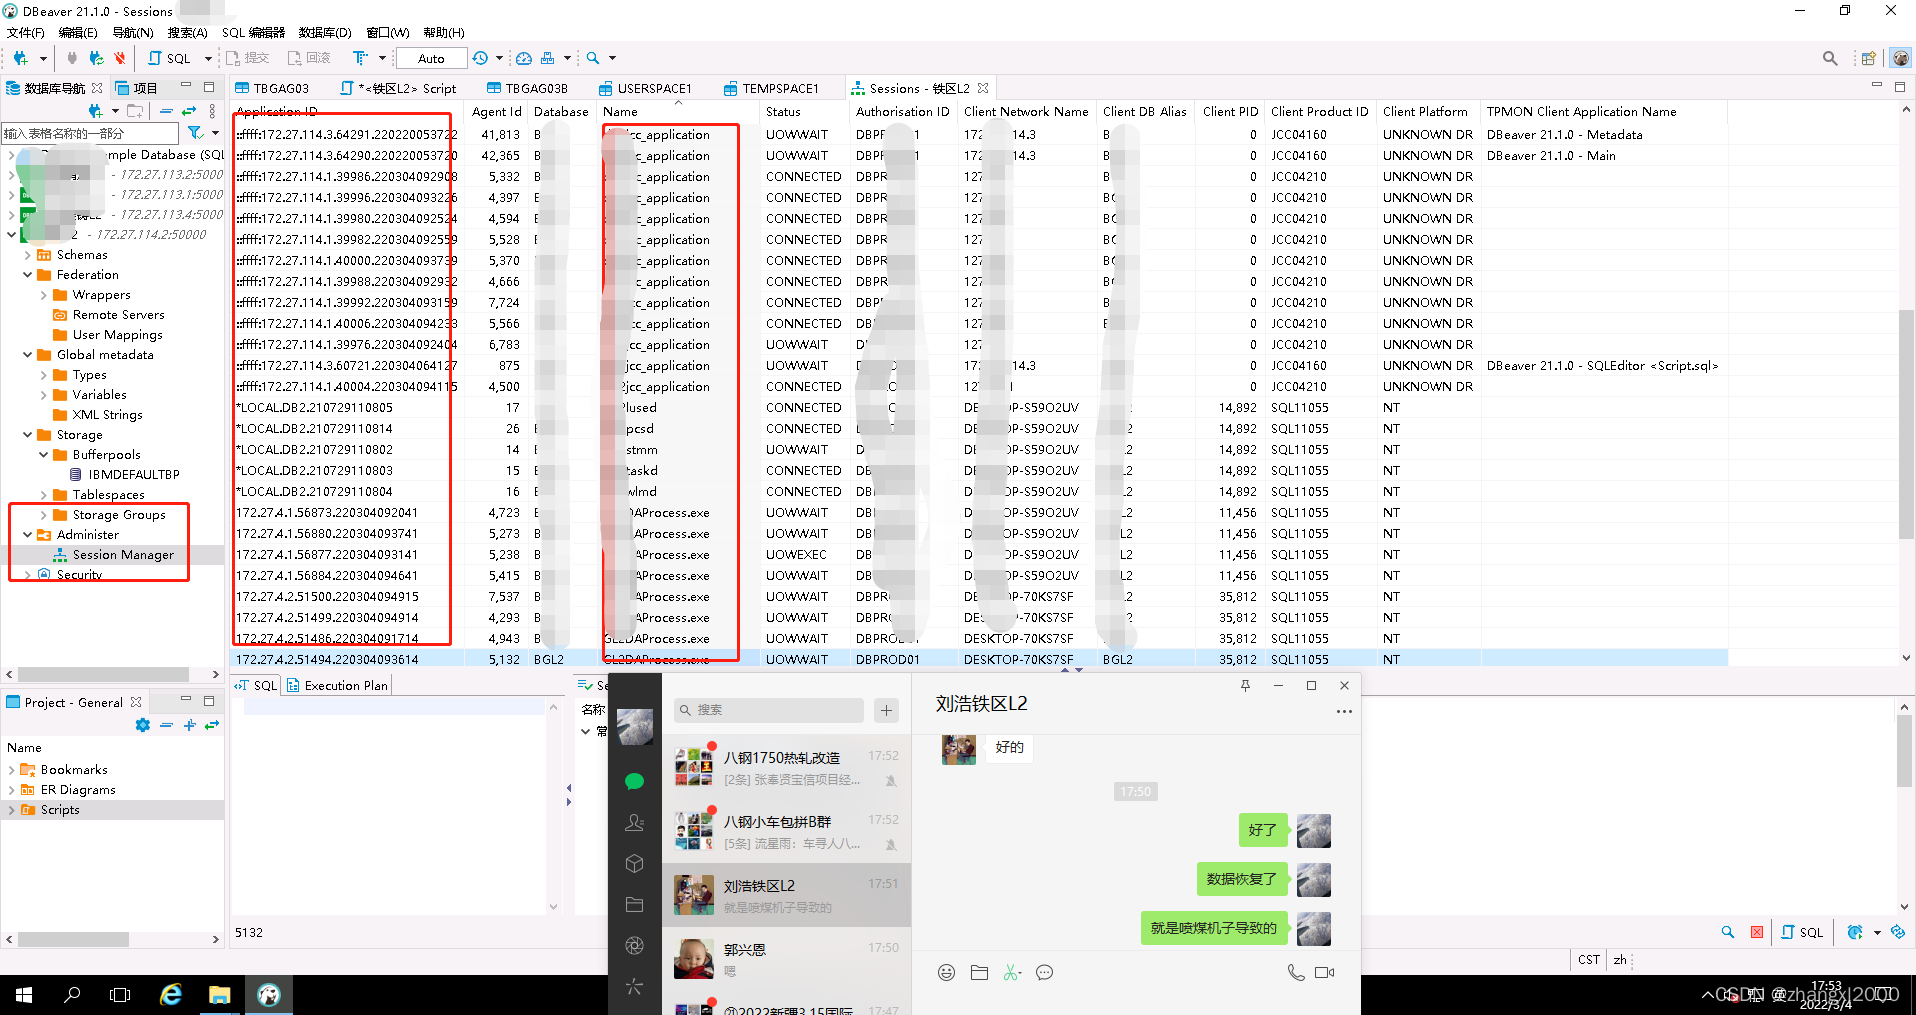Click the gray magnifier at toolbar right
1916x1015 pixels.
coord(1830,58)
